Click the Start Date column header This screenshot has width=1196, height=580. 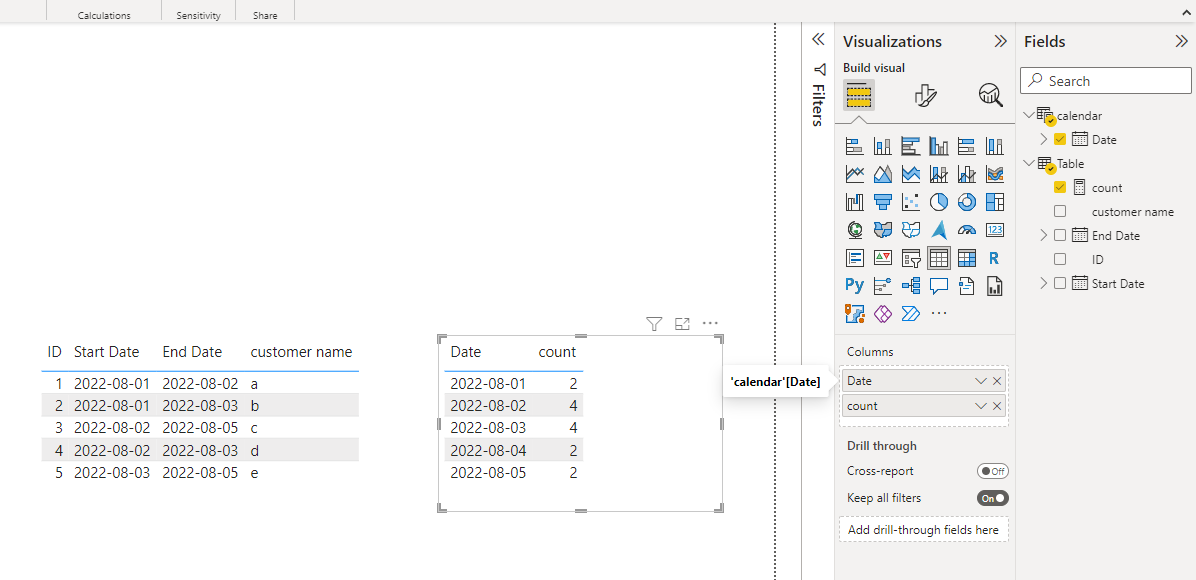point(107,352)
